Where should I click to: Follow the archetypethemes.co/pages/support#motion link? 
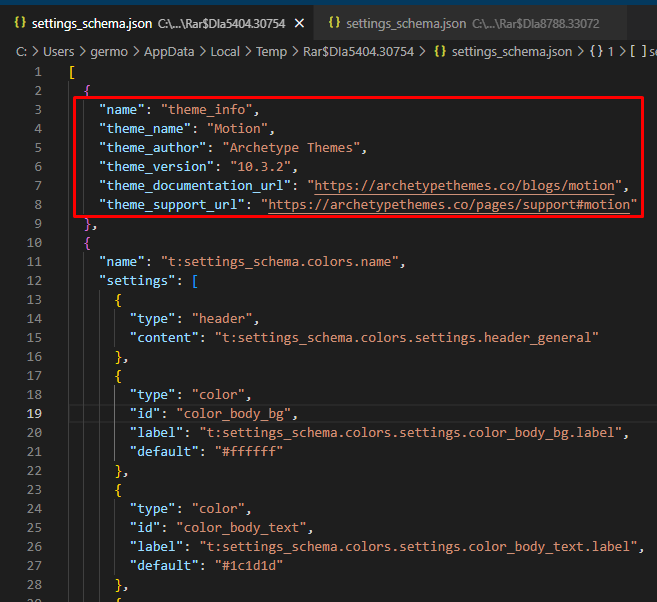[449, 204]
